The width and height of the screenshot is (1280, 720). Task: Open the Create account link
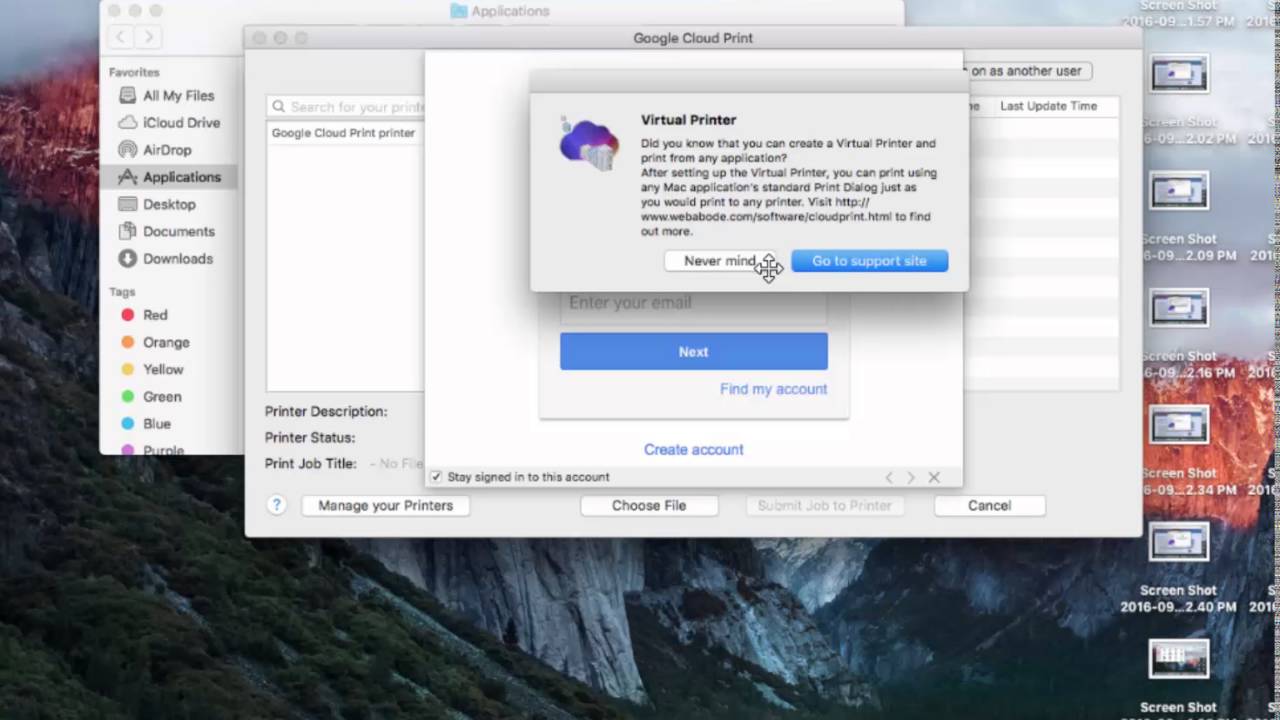693,450
